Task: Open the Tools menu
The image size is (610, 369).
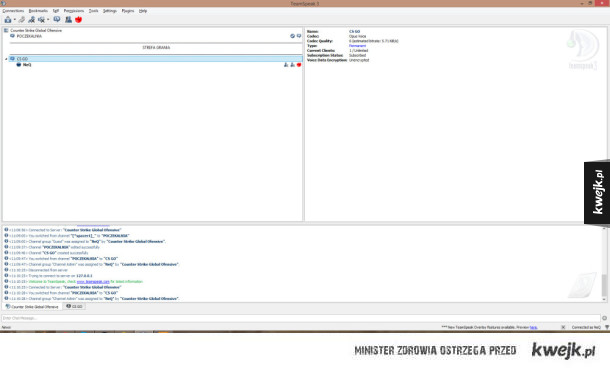Action: click(93, 11)
